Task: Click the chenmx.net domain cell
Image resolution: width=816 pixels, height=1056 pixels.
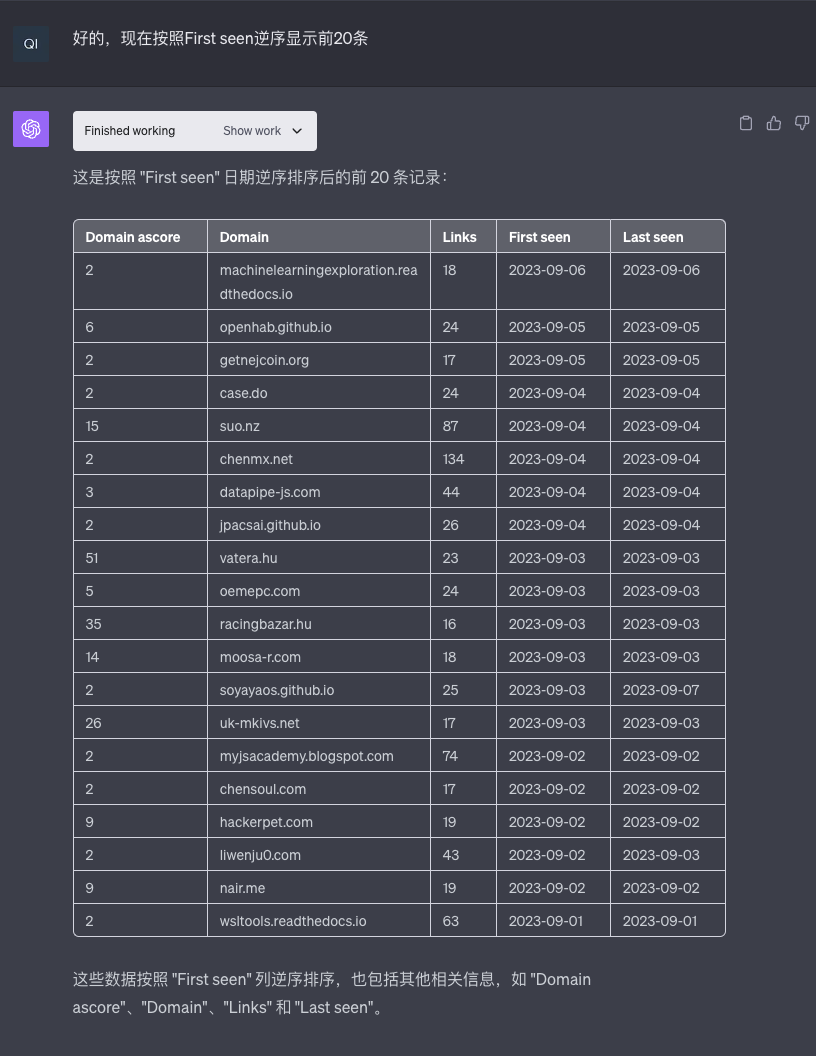Action: click(x=256, y=459)
